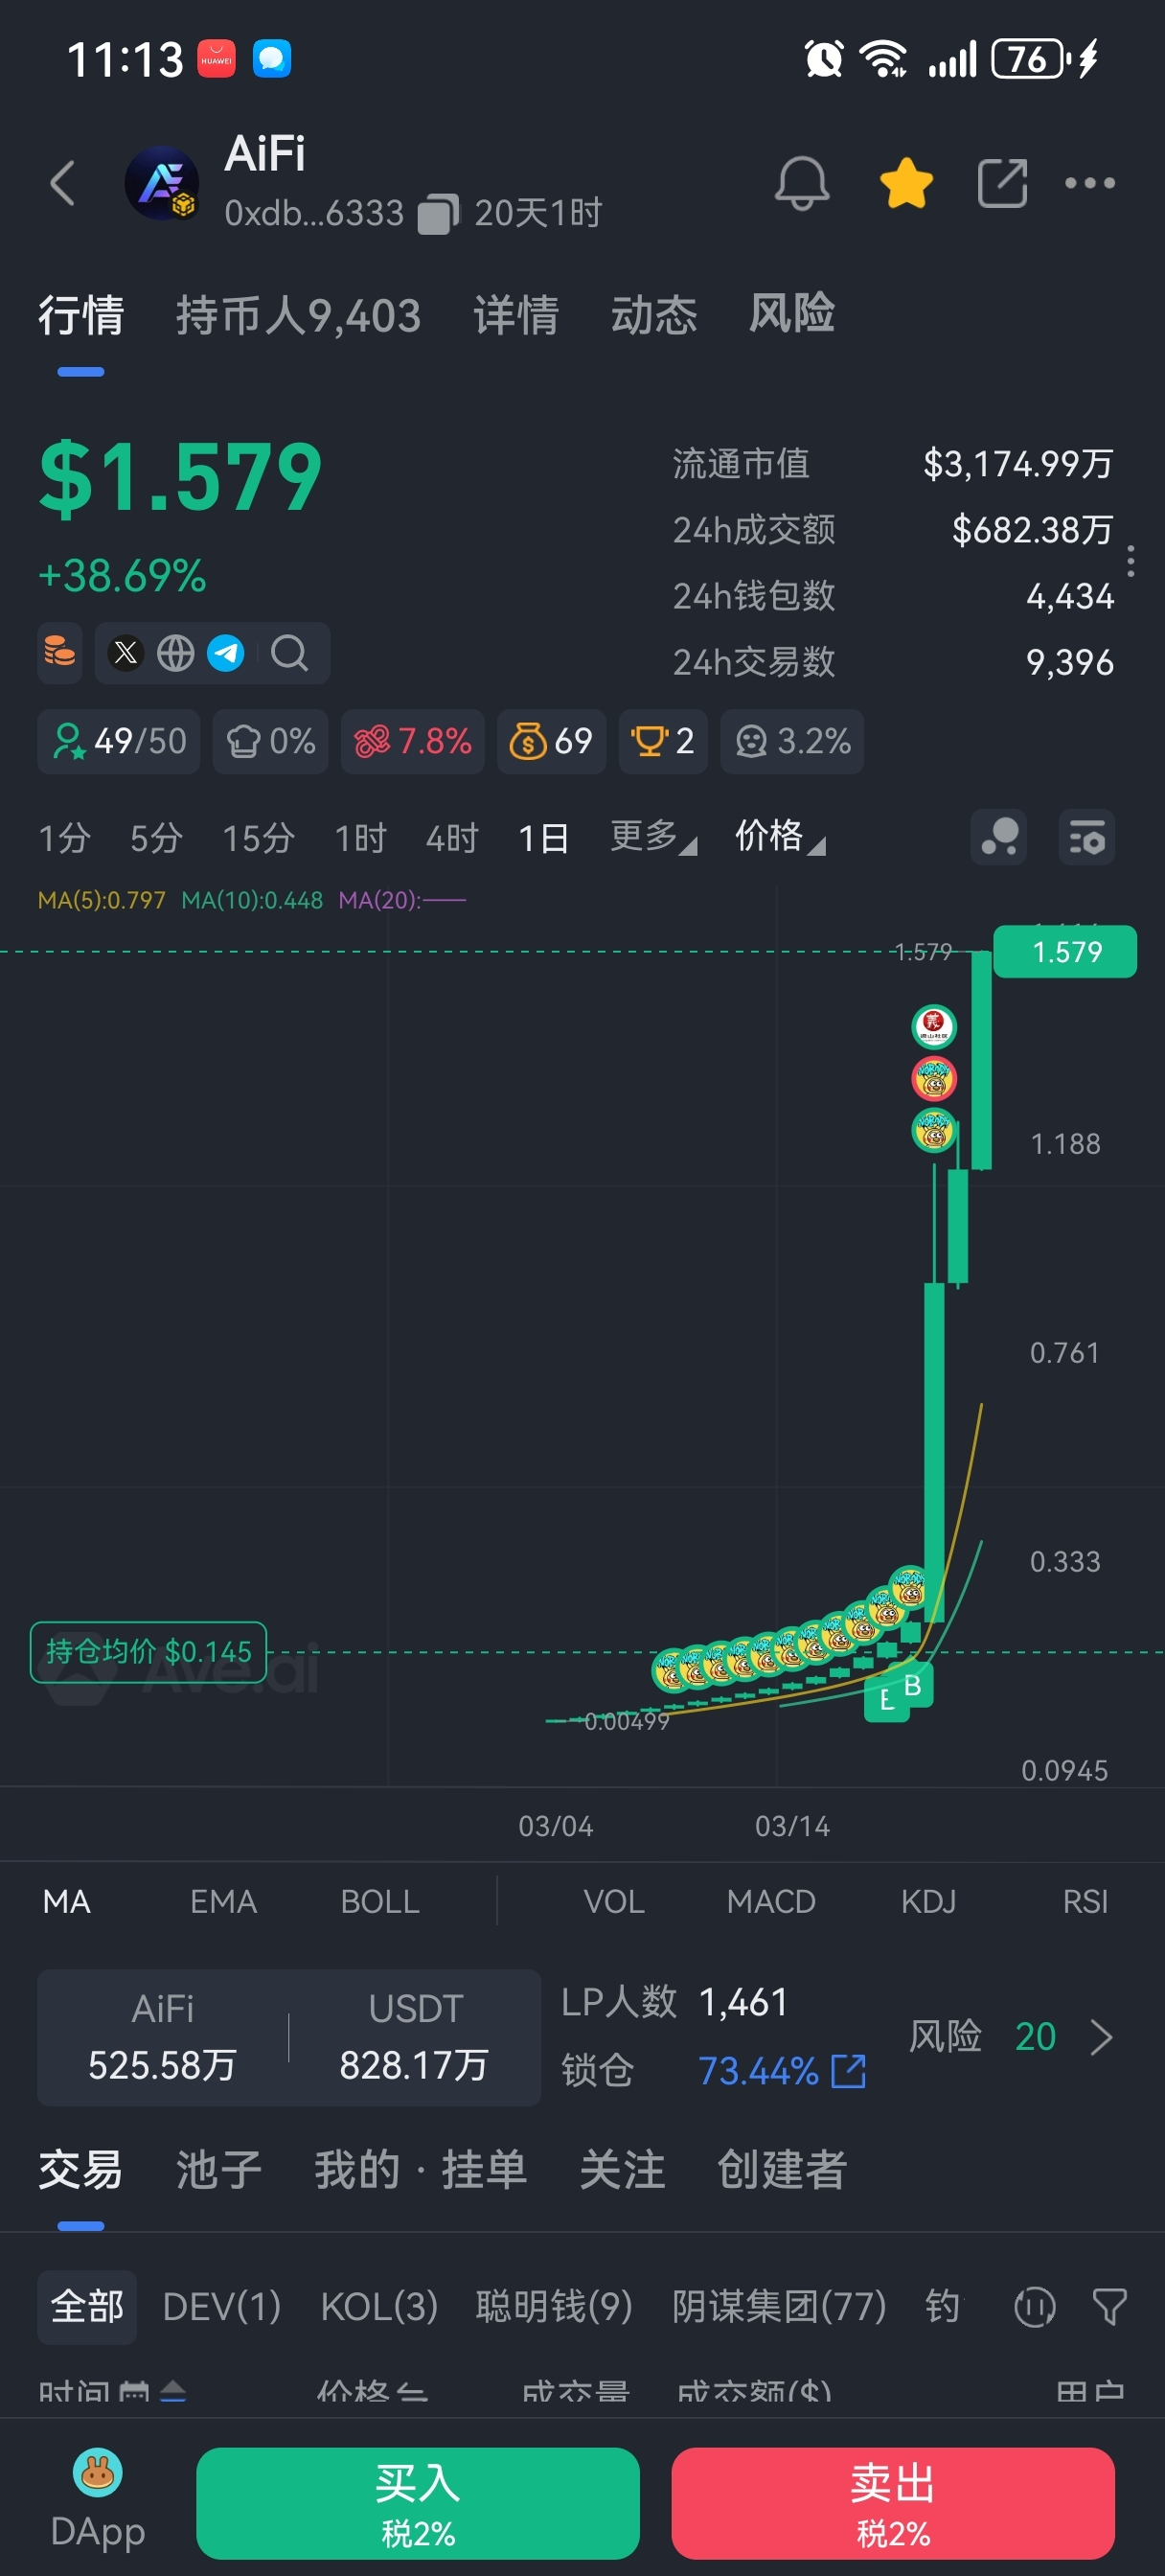Tap the share/external link icon
The height and width of the screenshot is (2576, 1165).
1003,183
